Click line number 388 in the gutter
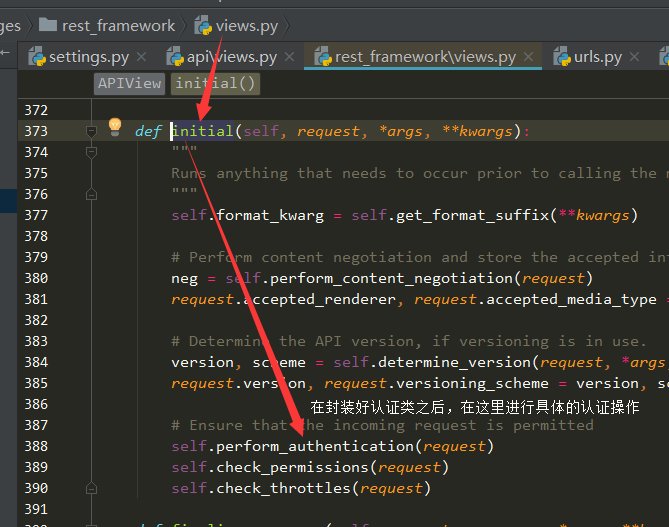This screenshot has height=527, width=669. click(36, 446)
